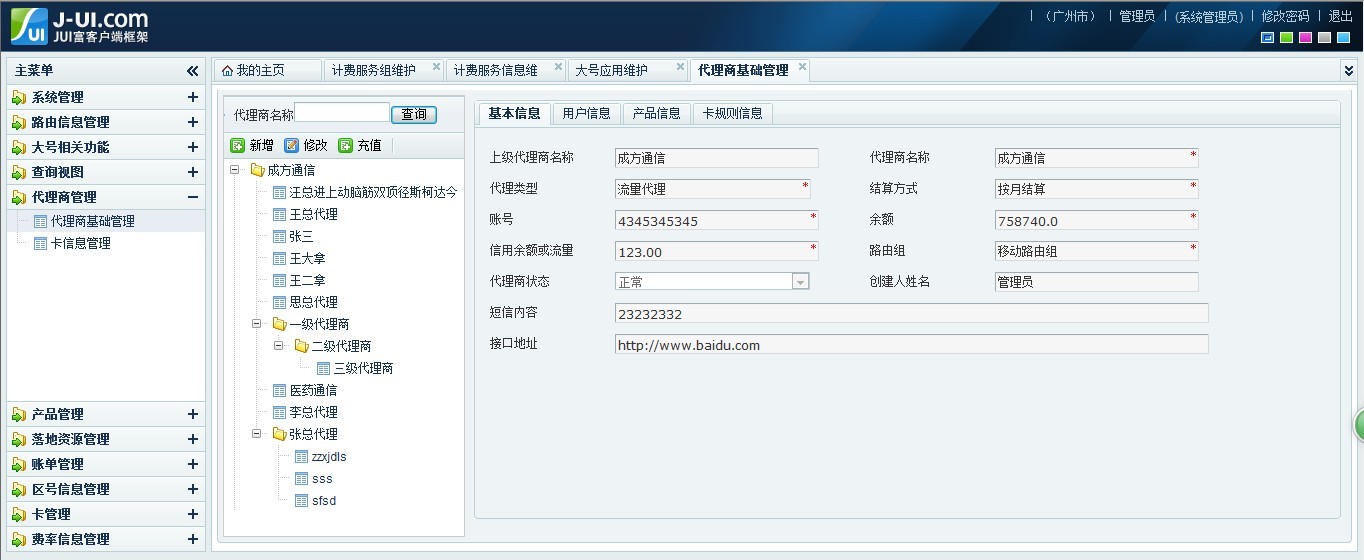Select 李总代理 in the agent tree
The image size is (1364, 560).
[314, 412]
